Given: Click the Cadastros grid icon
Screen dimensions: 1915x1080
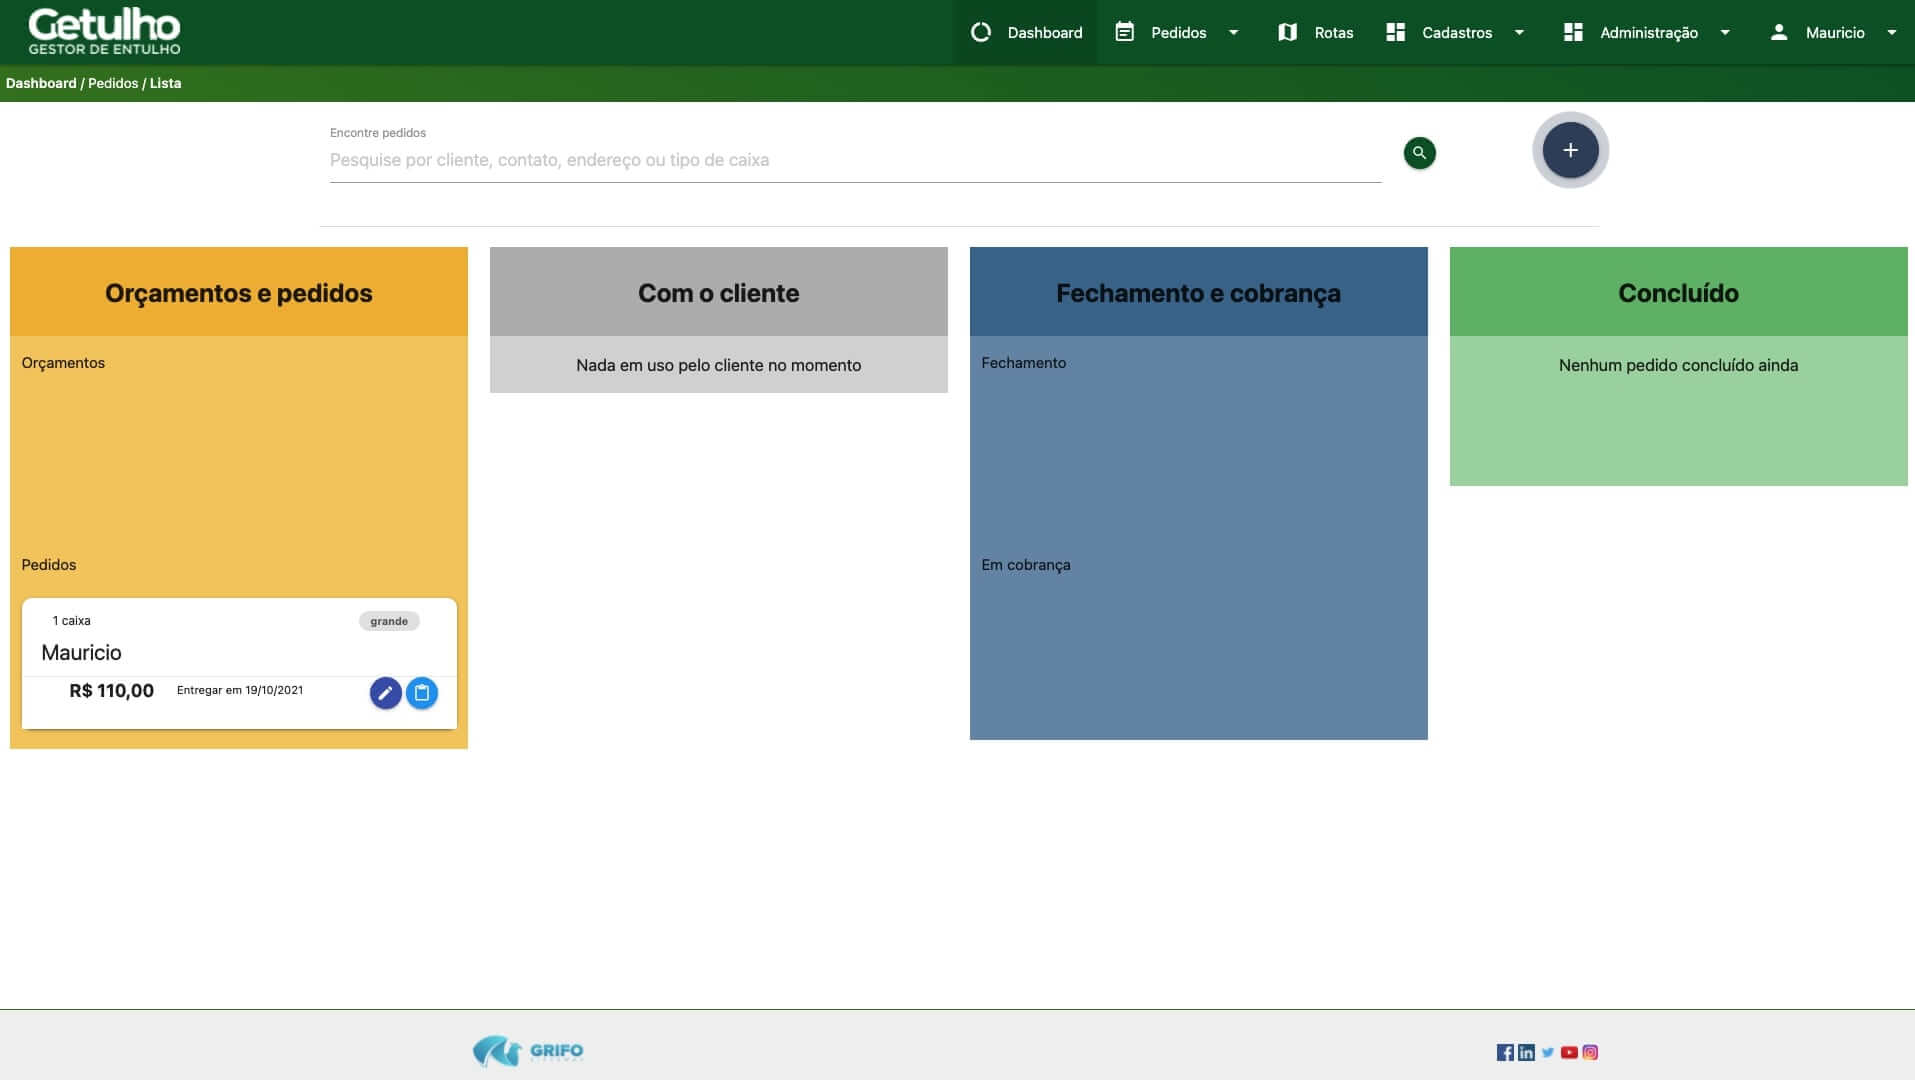Looking at the screenshot, I should [x=1395, y=32].
